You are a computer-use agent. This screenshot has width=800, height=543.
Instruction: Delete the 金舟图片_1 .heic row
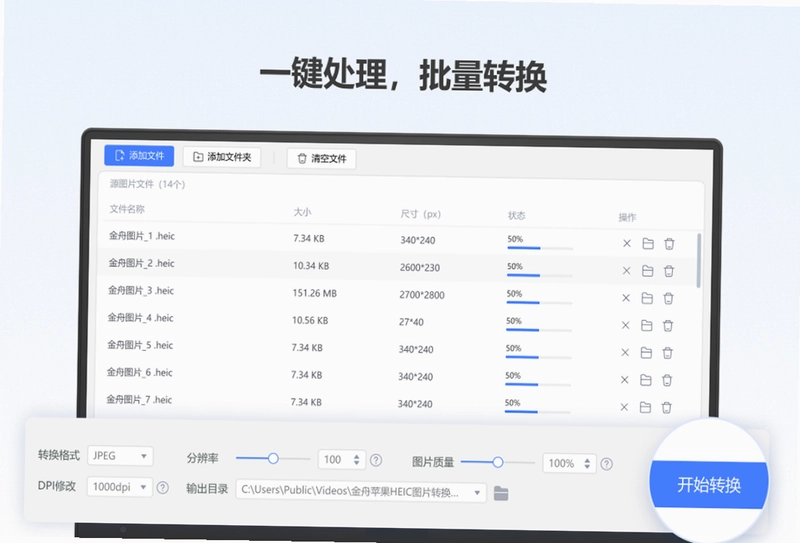coord(669,244)
